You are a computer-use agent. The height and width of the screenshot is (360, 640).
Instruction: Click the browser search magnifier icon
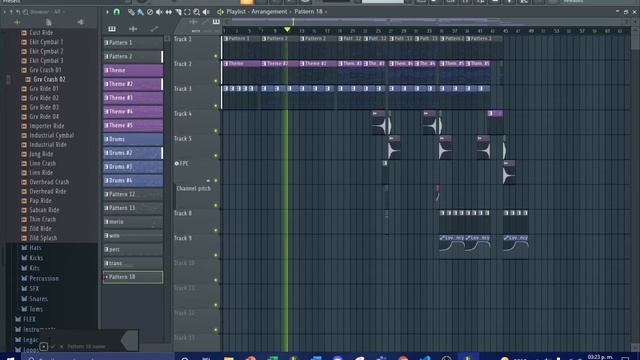25,12
